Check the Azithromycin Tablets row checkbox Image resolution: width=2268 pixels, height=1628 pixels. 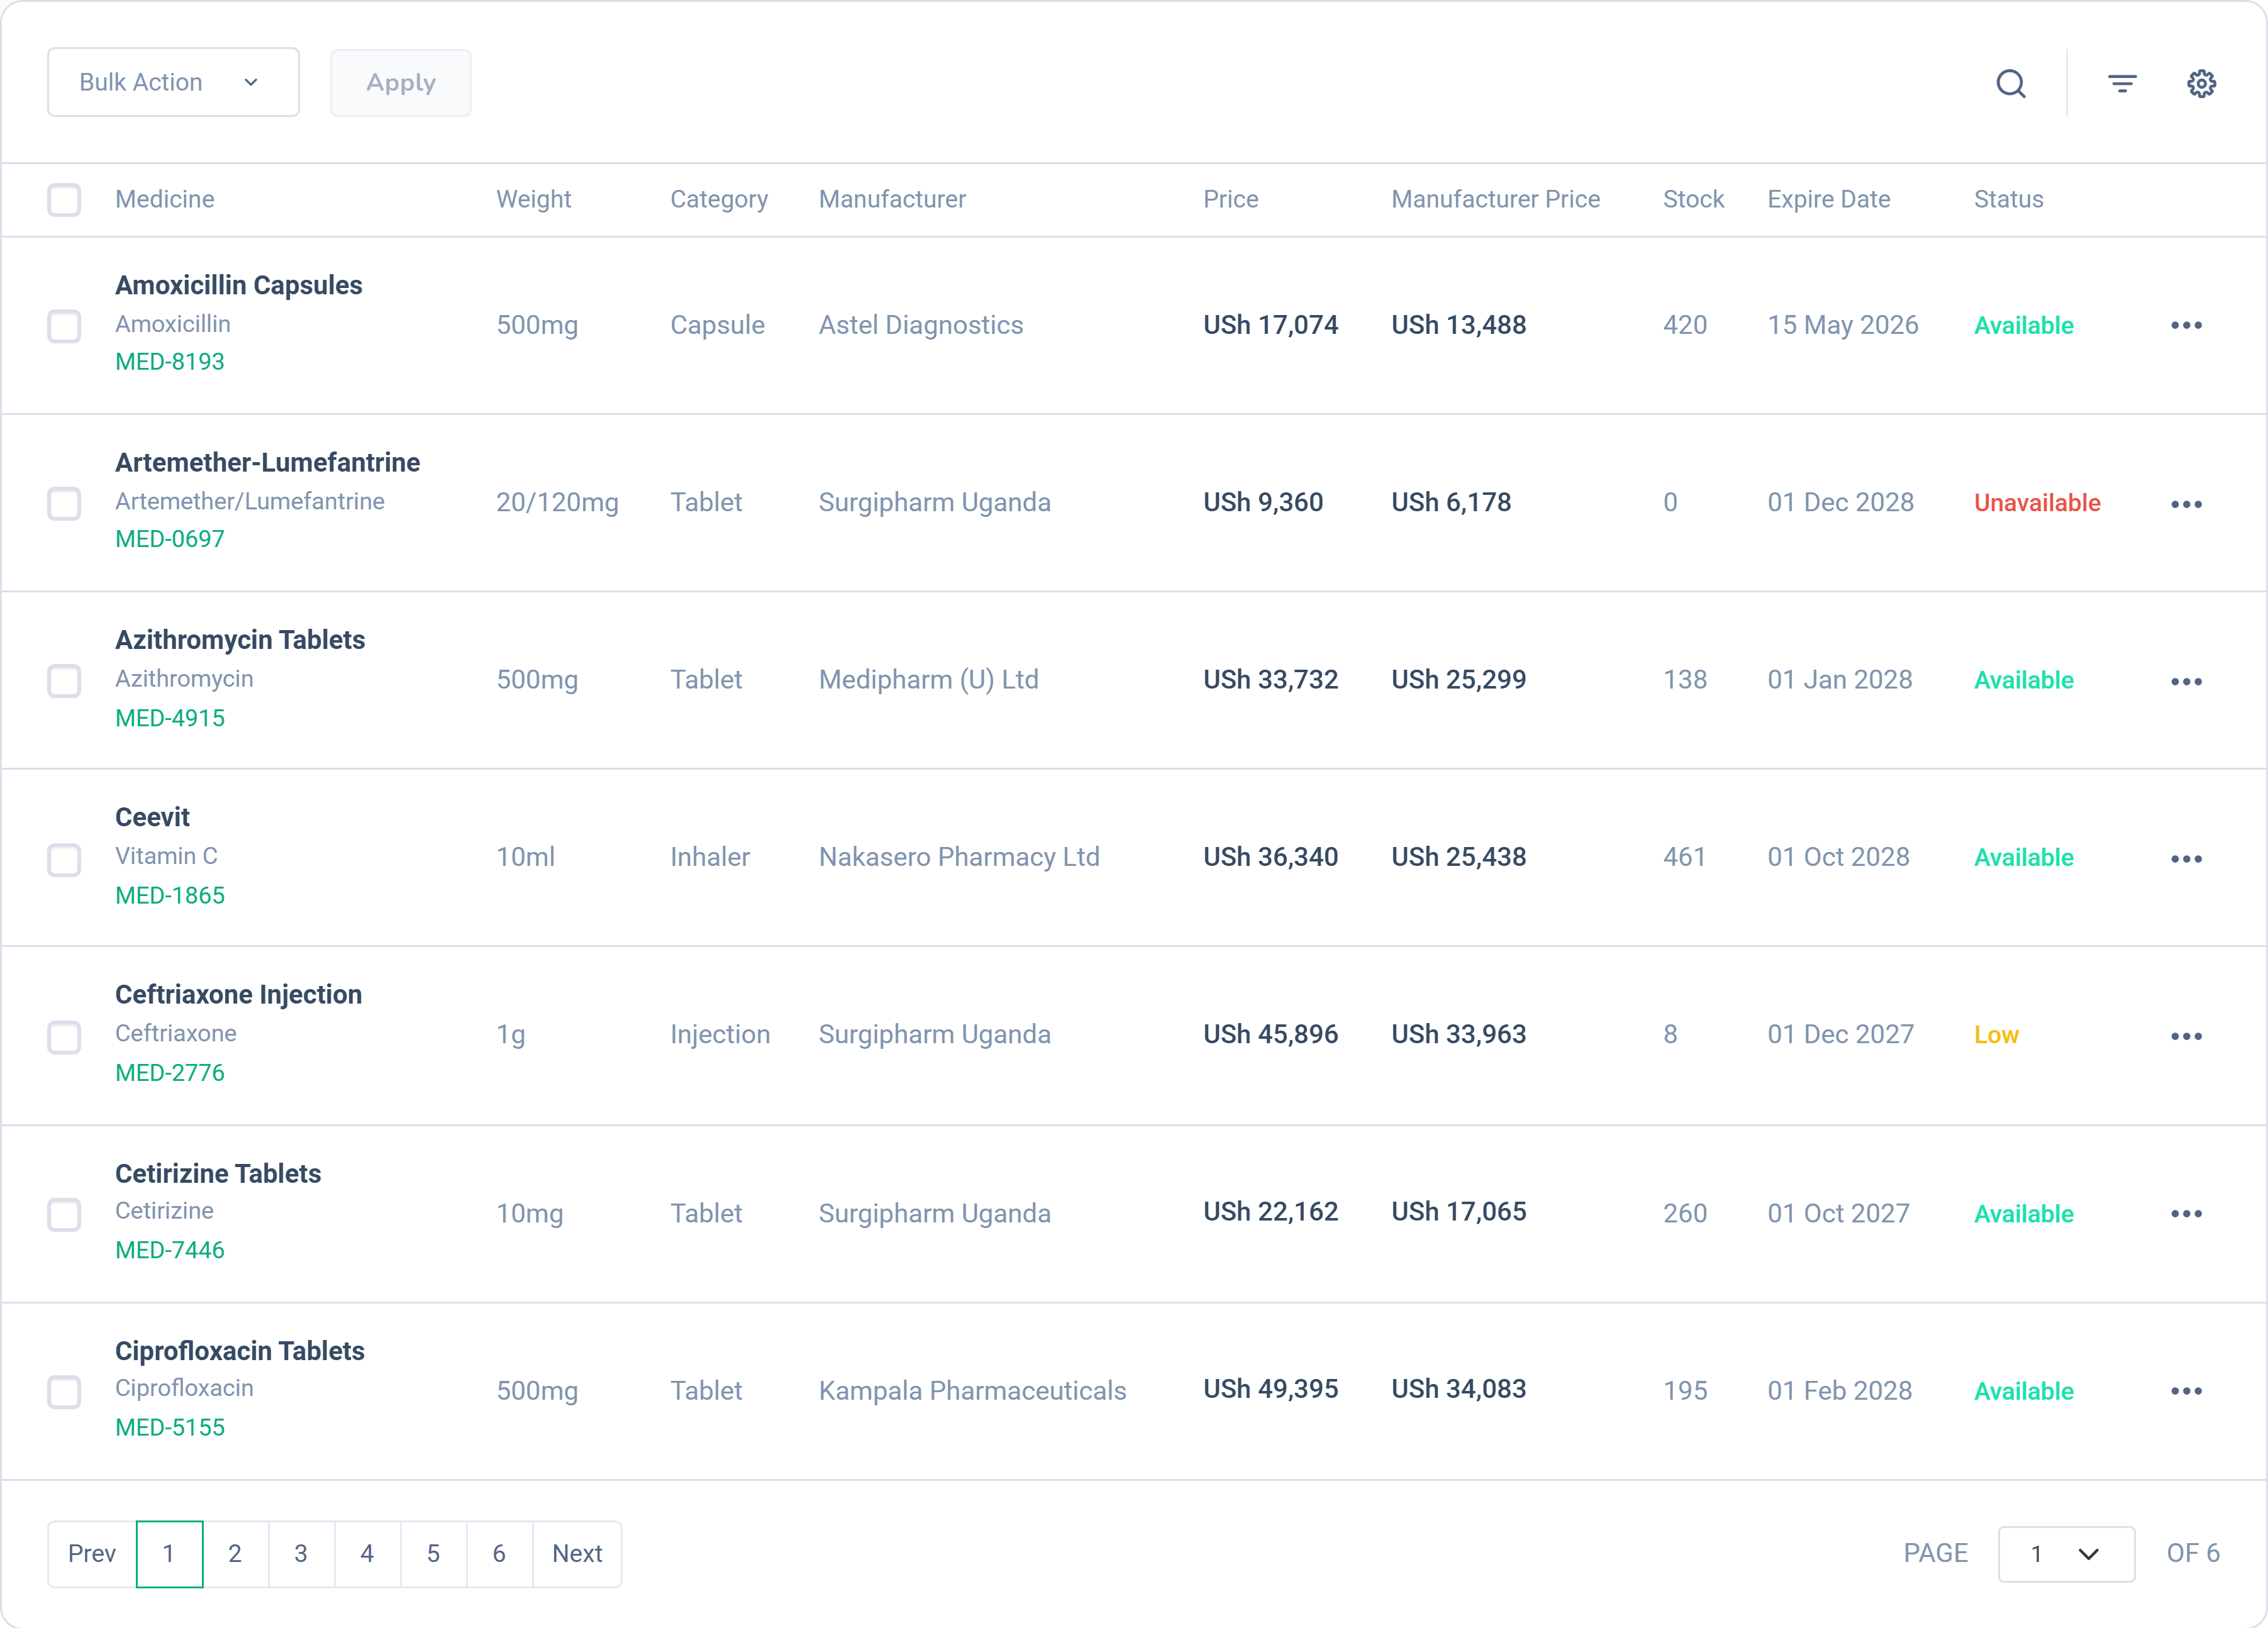[x=64, y=681]
